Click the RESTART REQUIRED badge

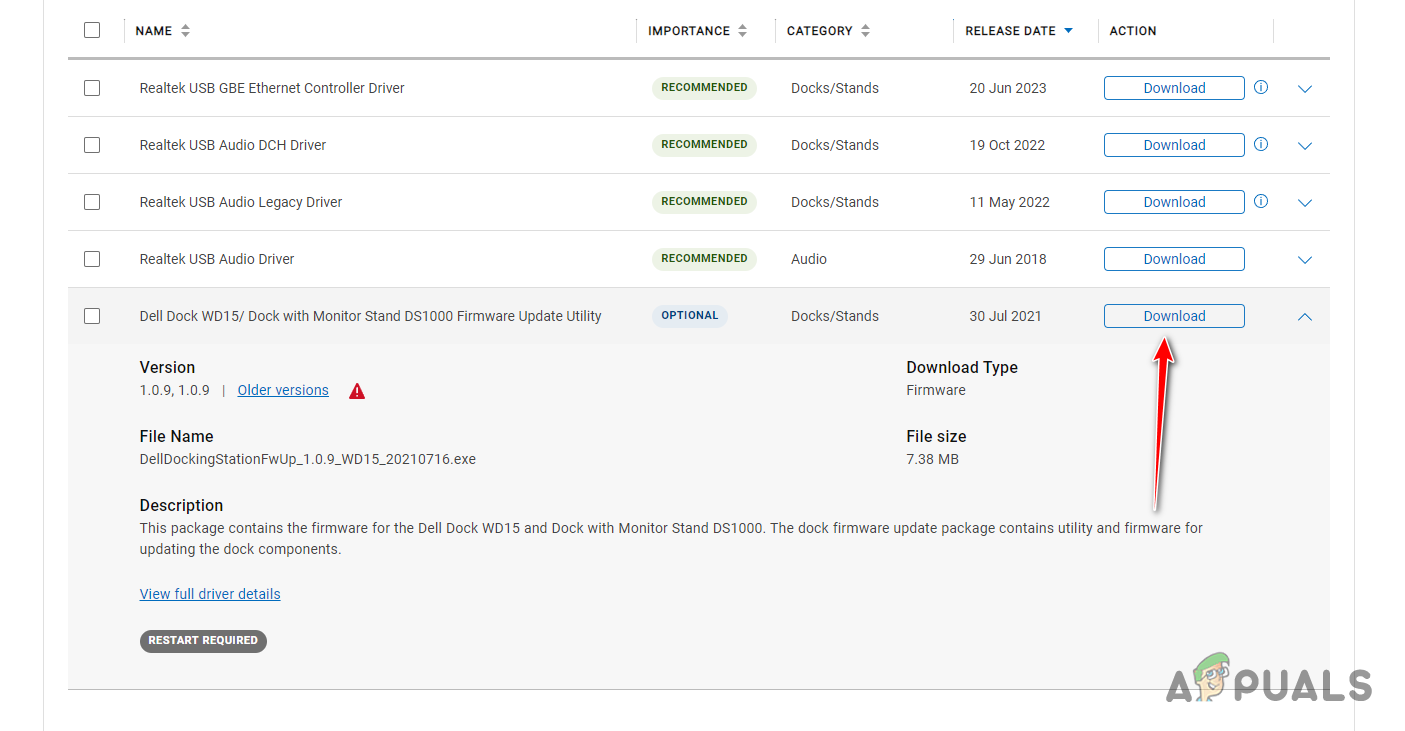[x=203, y=641]
